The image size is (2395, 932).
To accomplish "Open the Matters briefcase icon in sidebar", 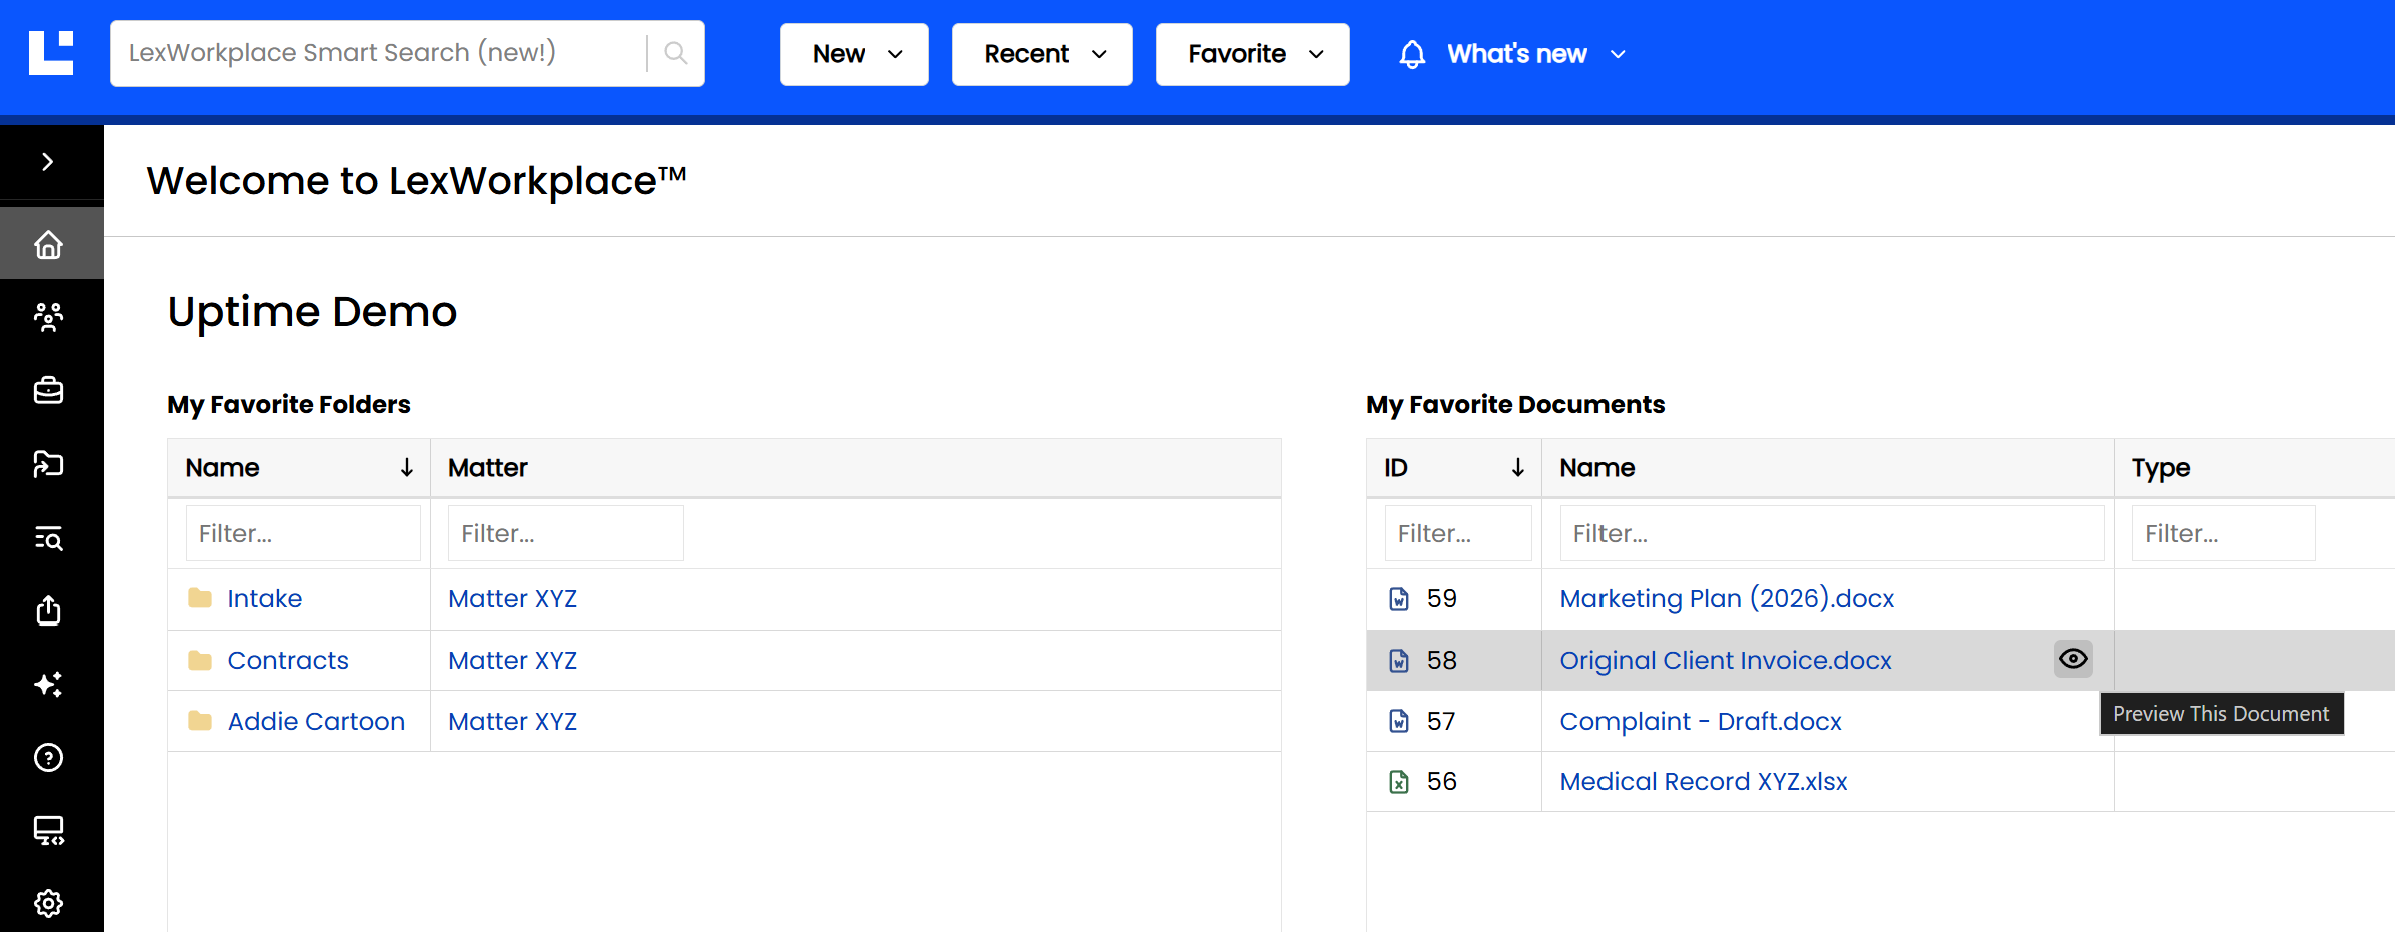I will click(x=48, y=390).
